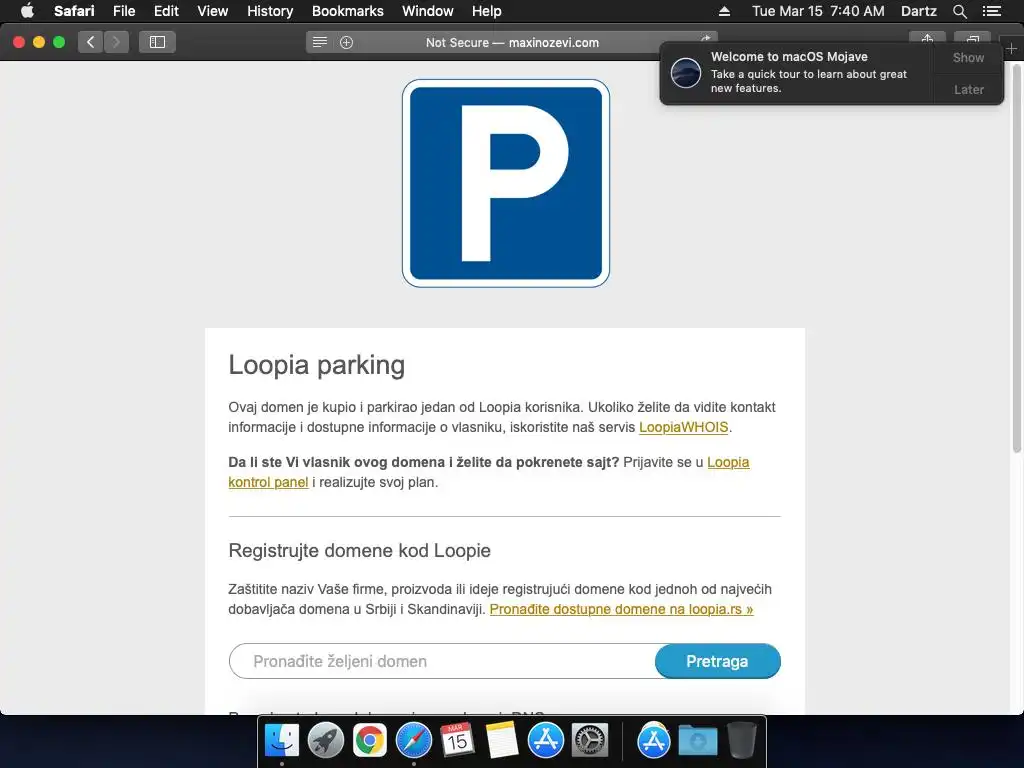Go forward with Safari's forward arrow

(x=116, y=42)
